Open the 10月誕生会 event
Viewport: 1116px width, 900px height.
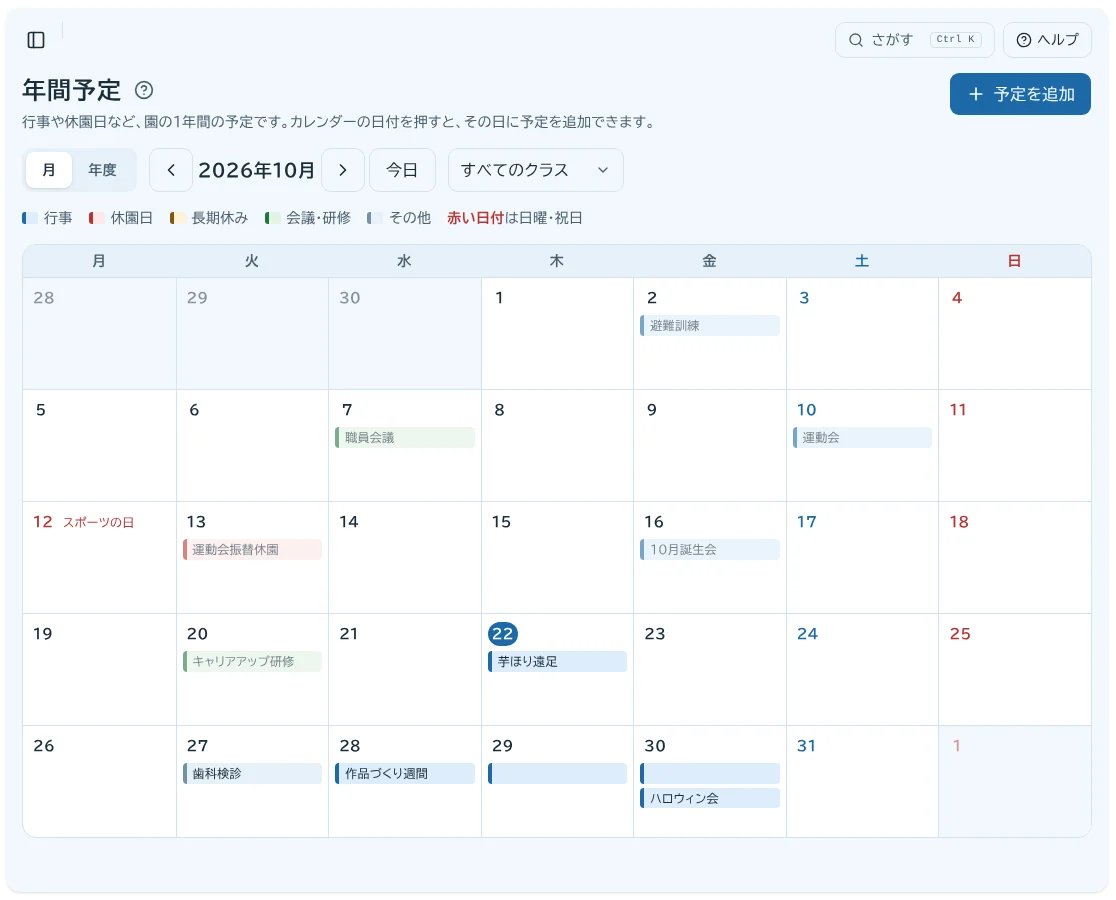(710, 549)
